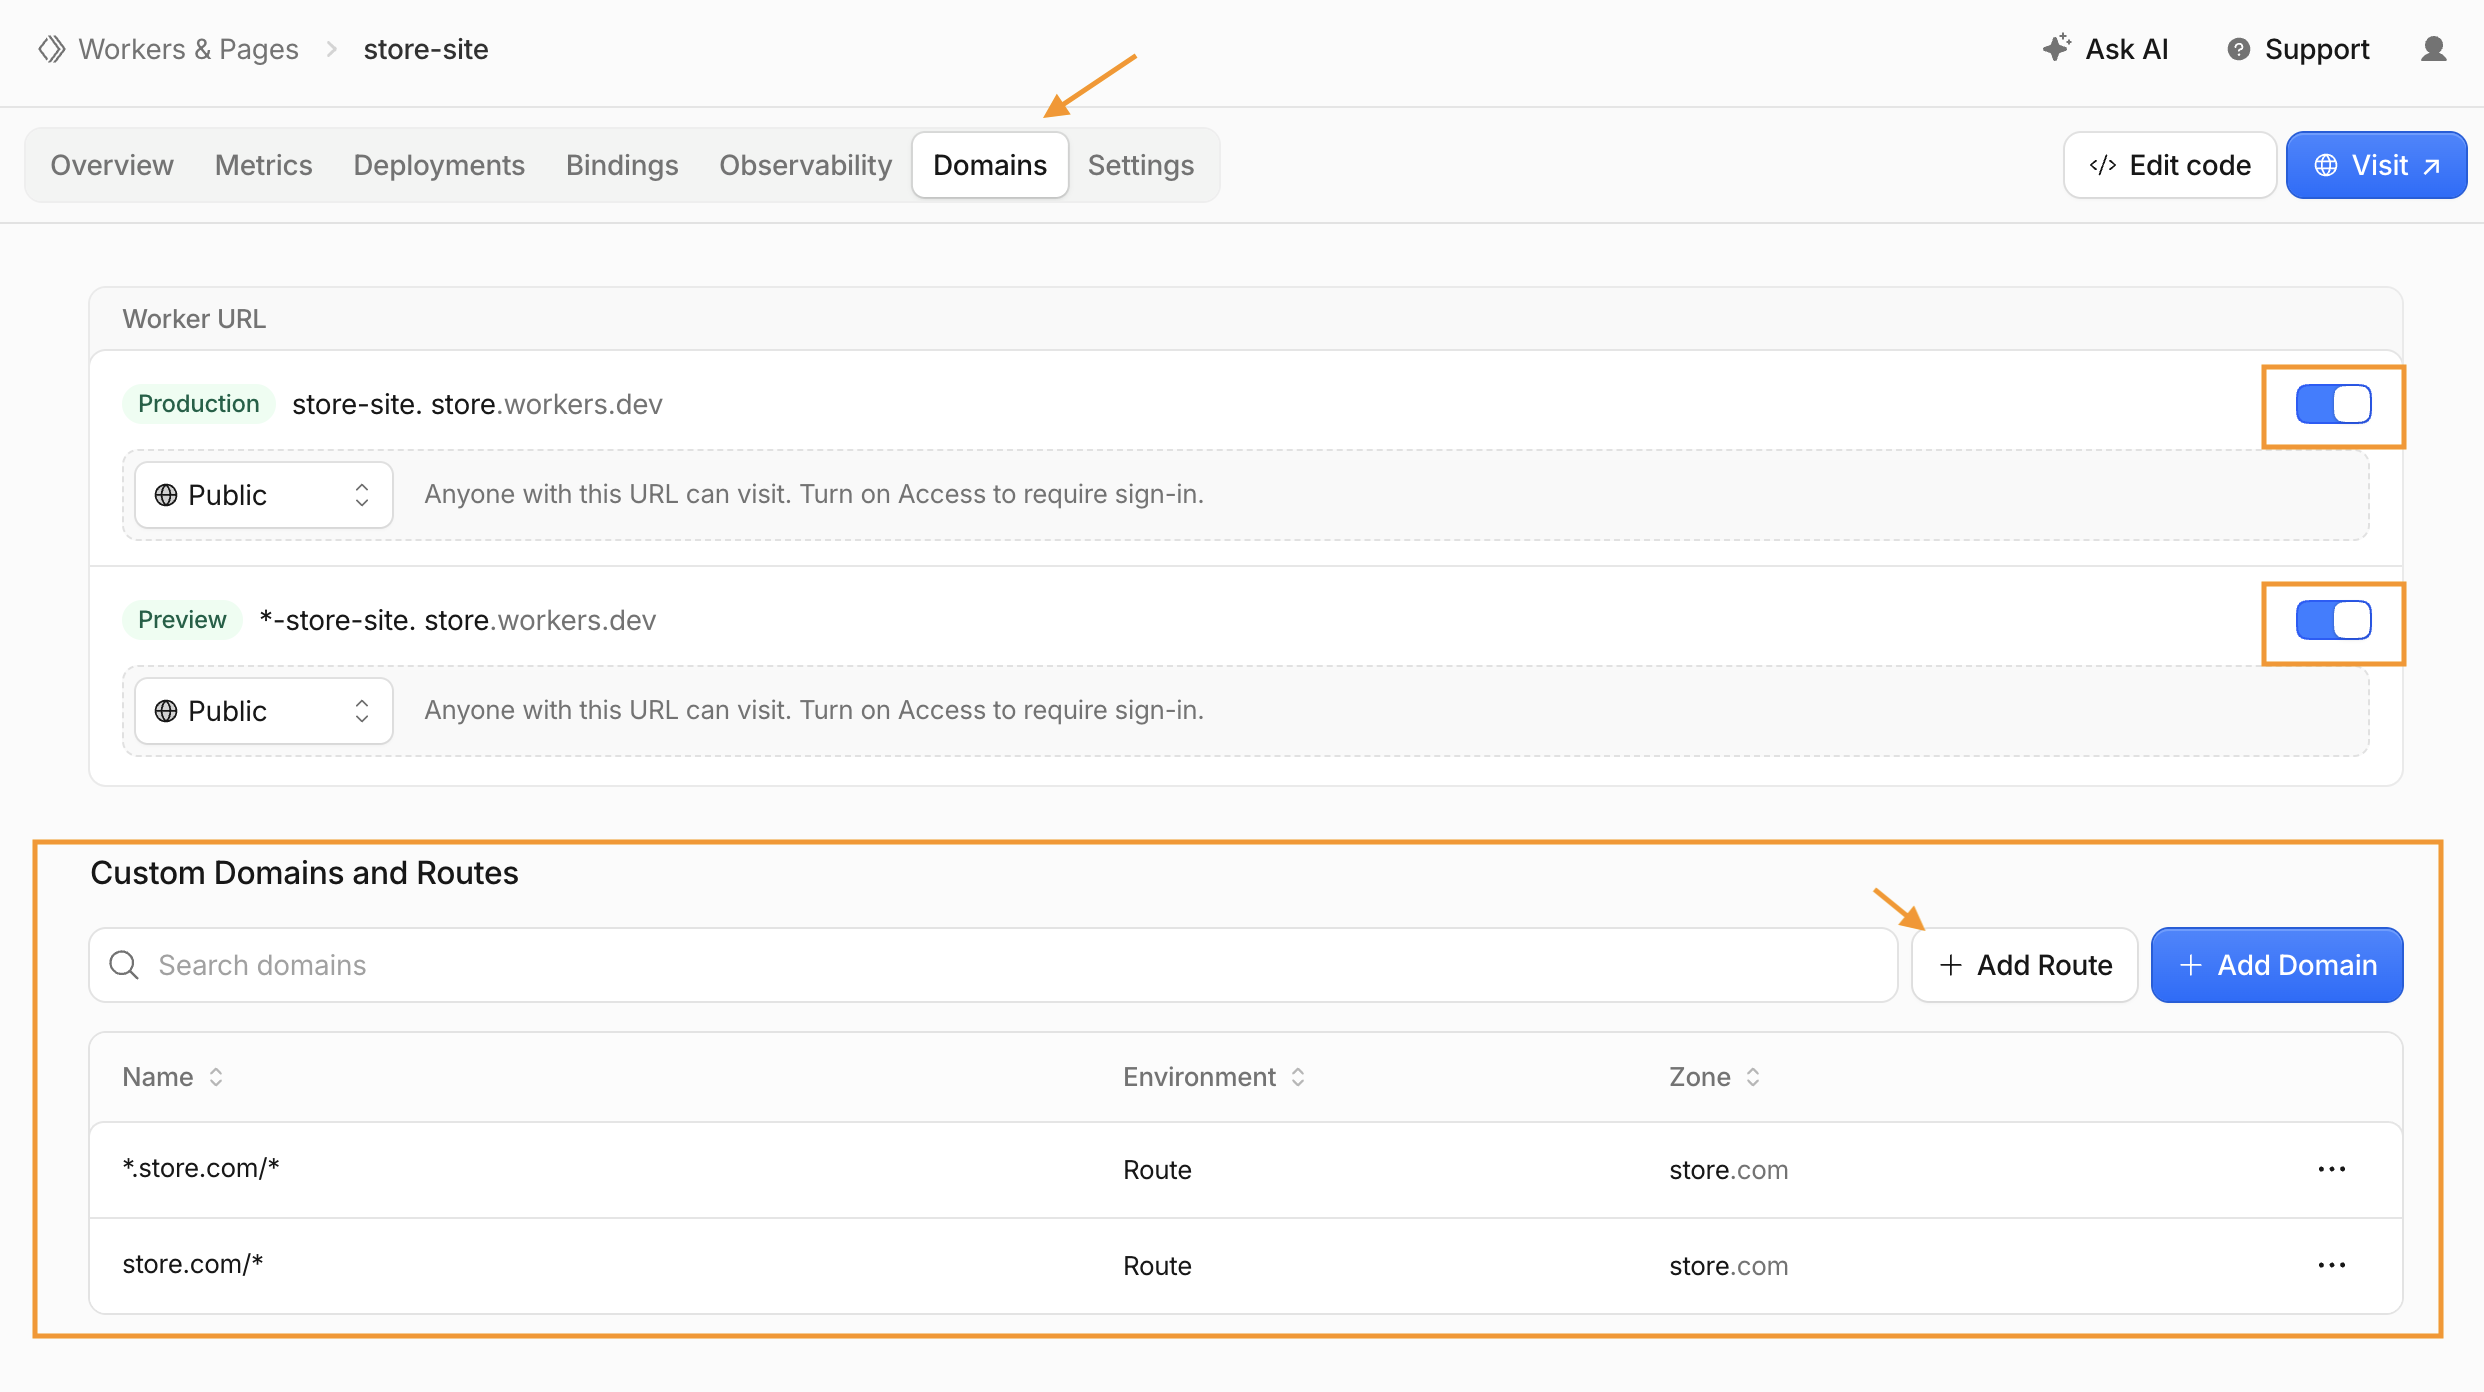Click the Production URL store-site.store.workers.dev

point(477,404)
